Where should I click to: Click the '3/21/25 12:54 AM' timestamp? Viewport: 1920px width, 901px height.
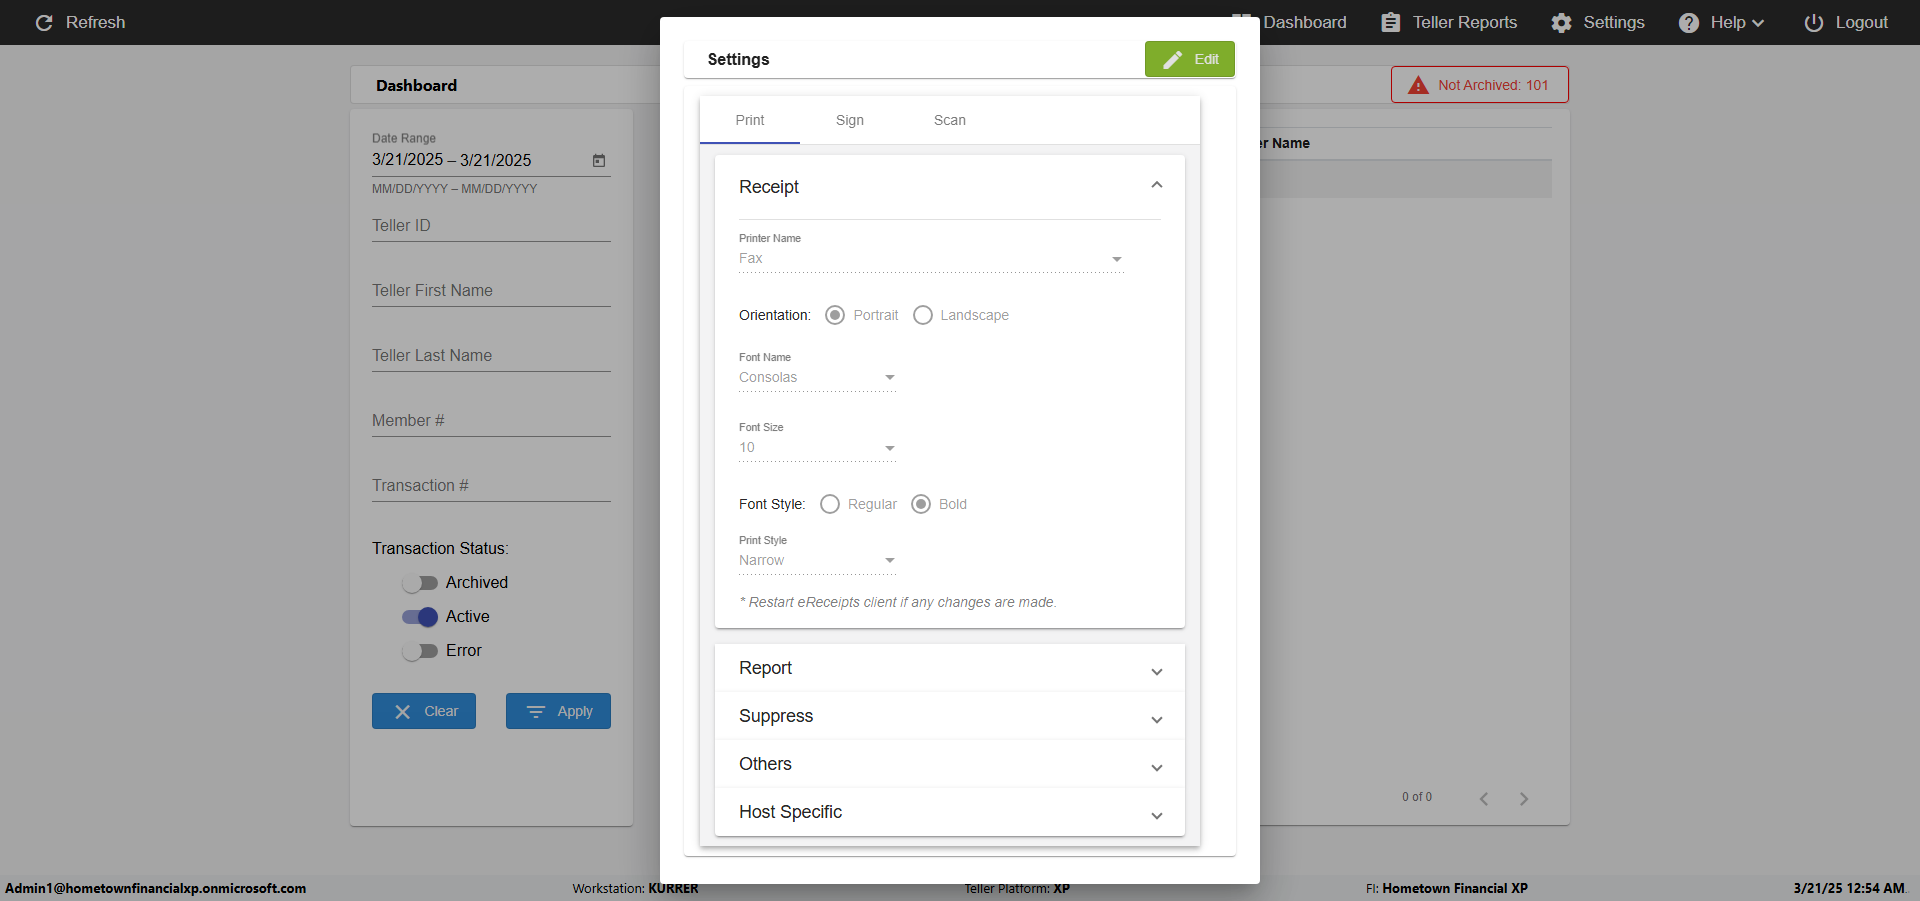[x=1849, y=888]
